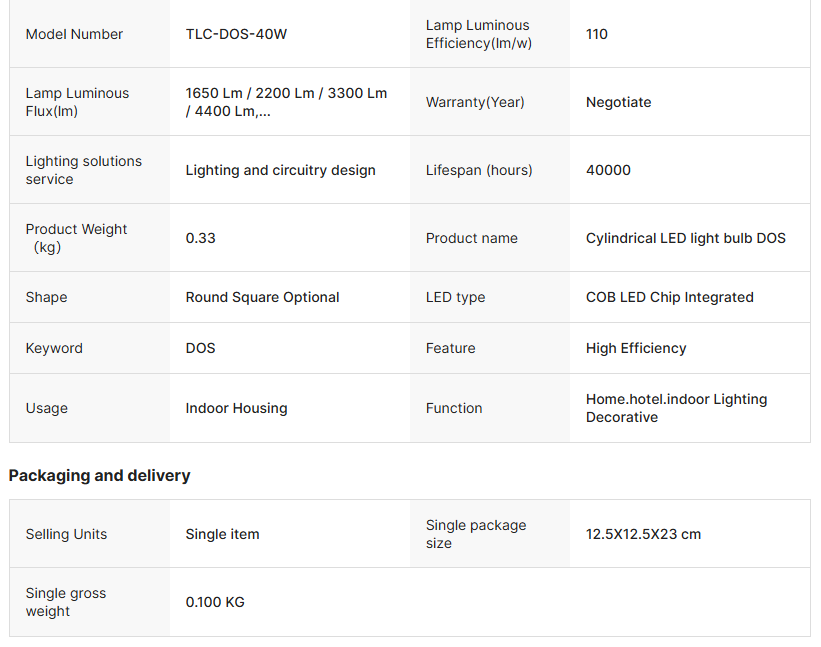Click the Lamp Luminous Efficiency label
This screenshot has width=821, height=647.
(477, 34)
